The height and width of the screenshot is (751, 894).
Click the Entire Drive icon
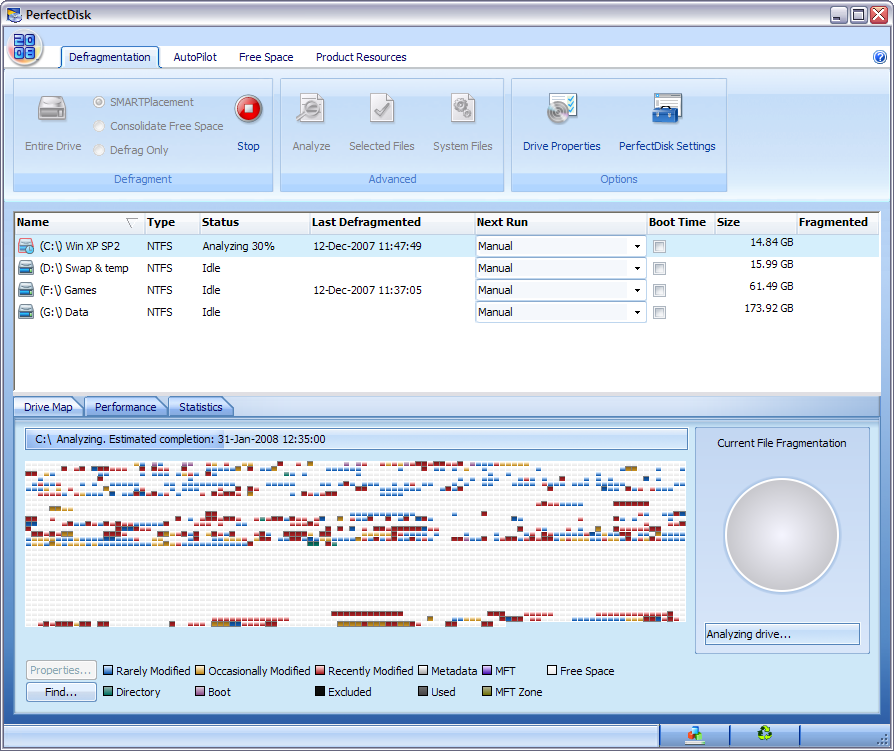coord(53,109)
